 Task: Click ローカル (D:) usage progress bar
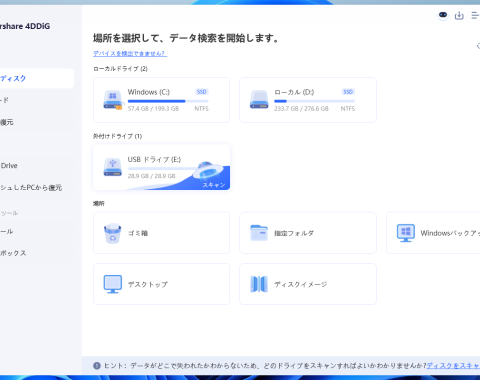(314, 101)
